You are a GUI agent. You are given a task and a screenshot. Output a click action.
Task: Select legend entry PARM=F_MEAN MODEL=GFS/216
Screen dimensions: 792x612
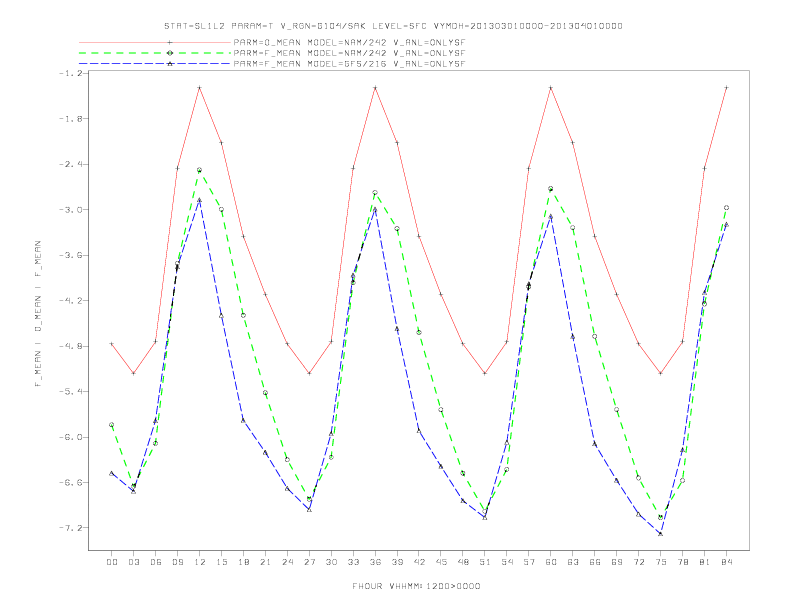click(x=349, y=64)
